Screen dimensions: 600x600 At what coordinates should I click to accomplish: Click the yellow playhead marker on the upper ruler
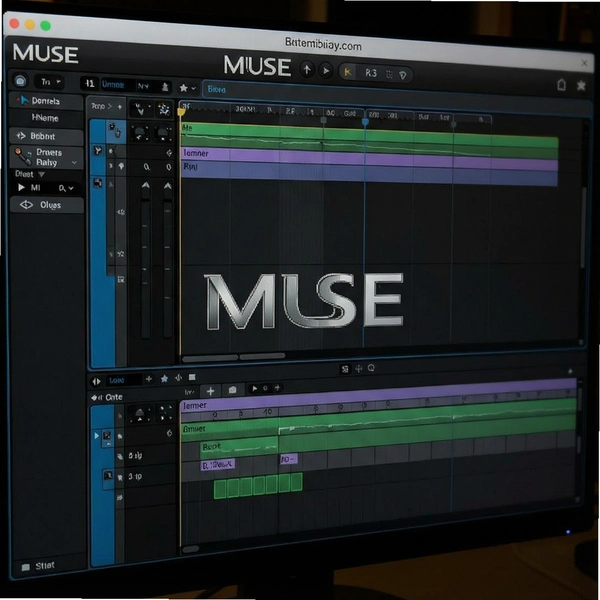tap(181, 112)
